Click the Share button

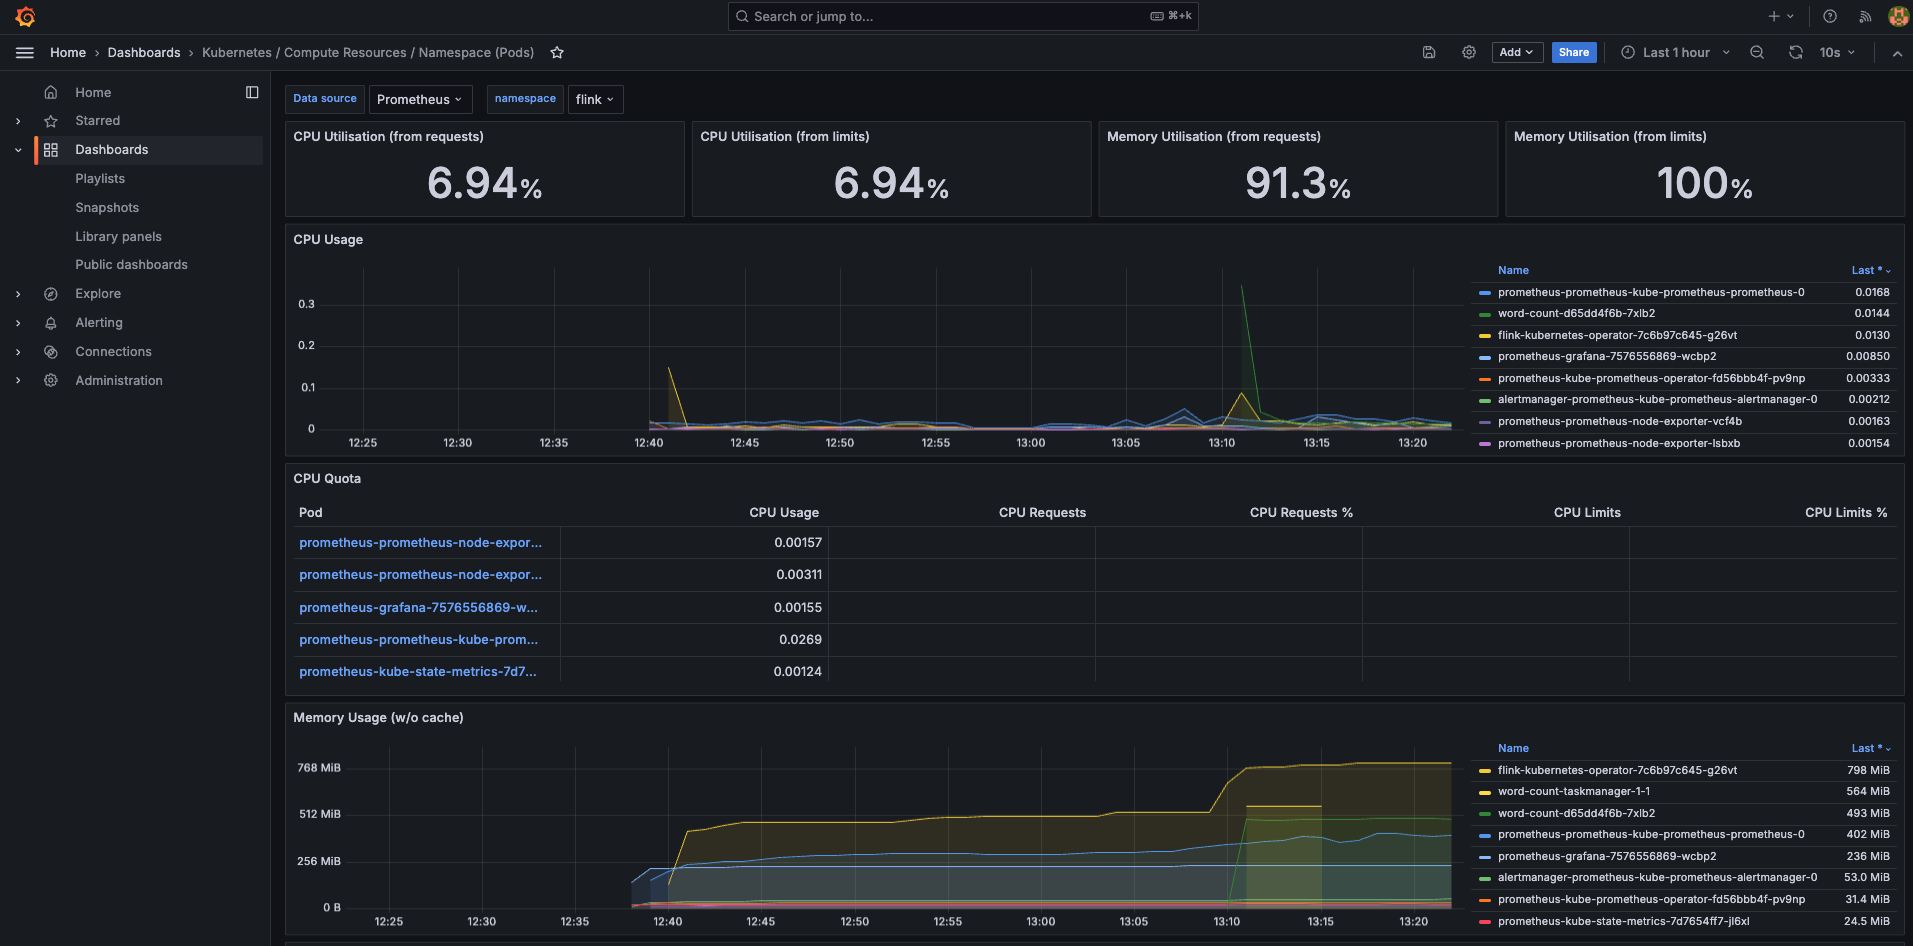[x=1574, y=53]
